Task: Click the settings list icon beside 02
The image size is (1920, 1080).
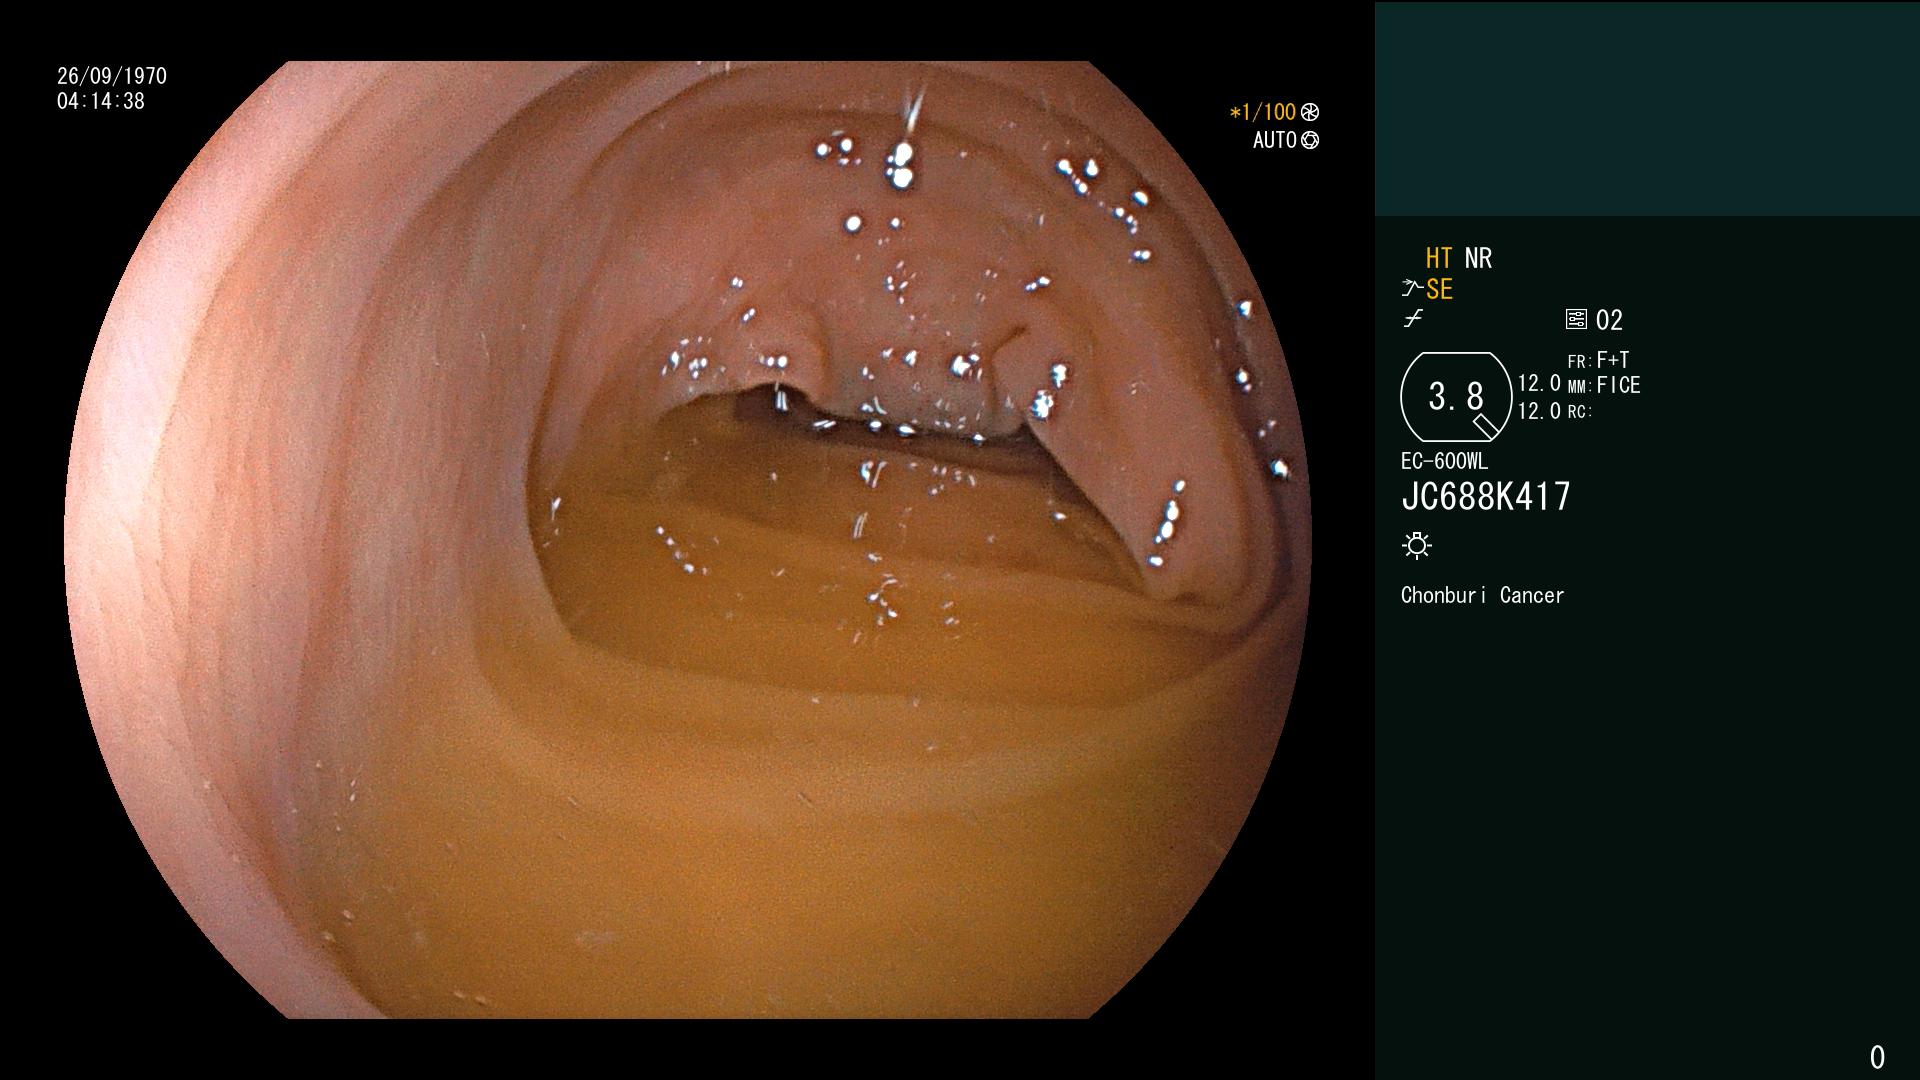Action: [1576, 319]
